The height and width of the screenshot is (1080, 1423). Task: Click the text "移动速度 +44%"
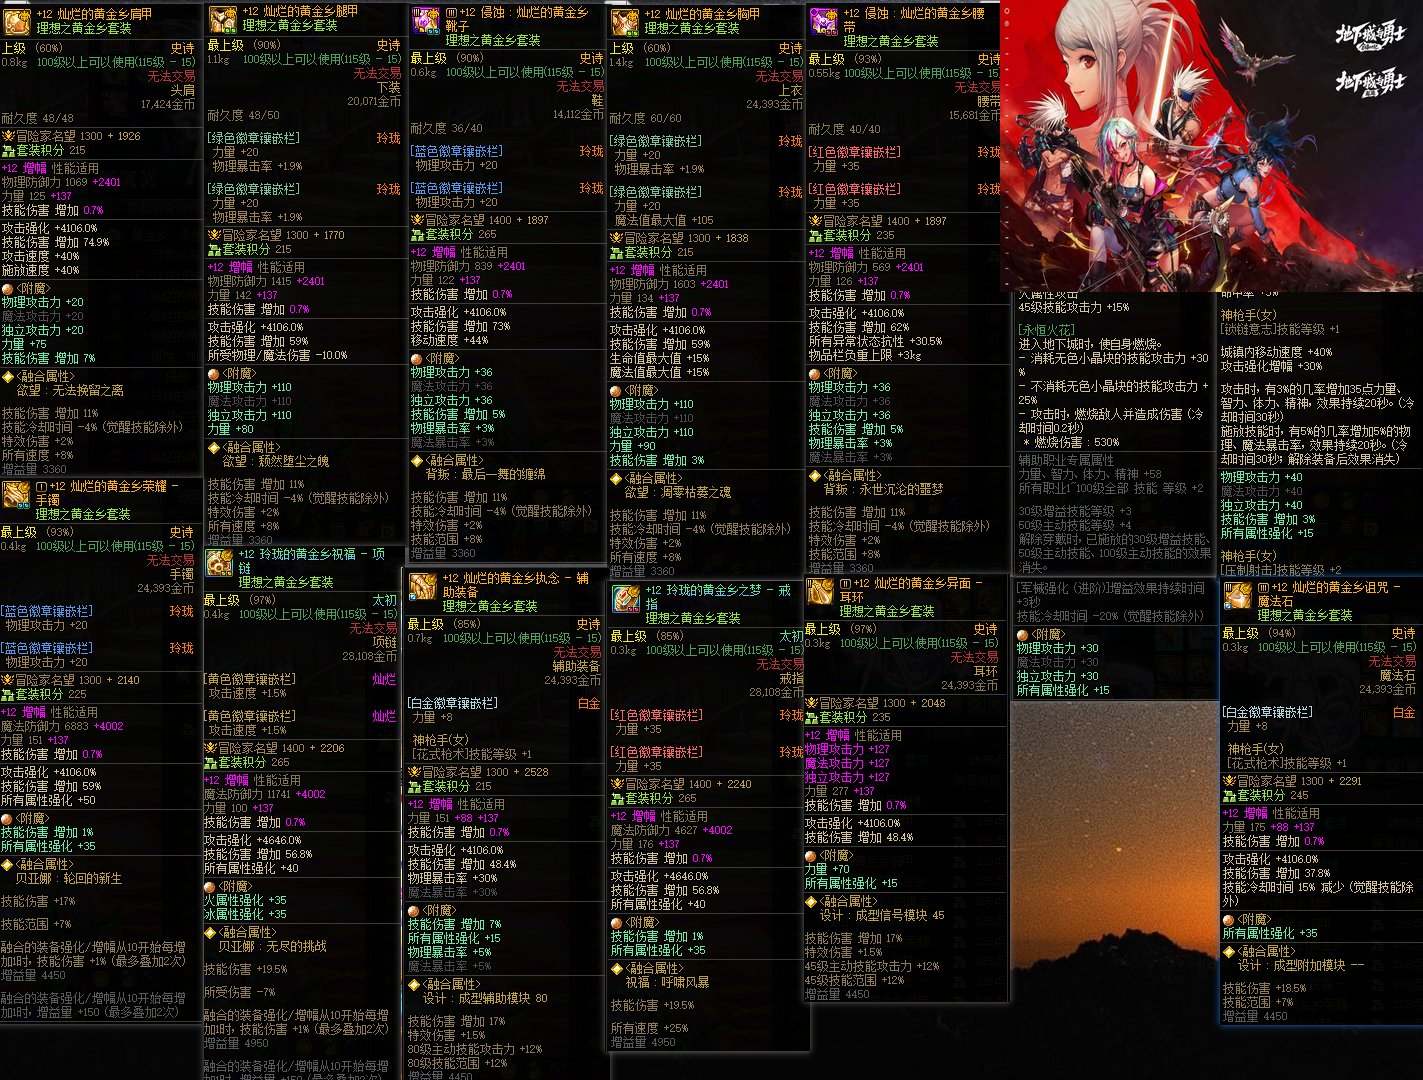450,340
